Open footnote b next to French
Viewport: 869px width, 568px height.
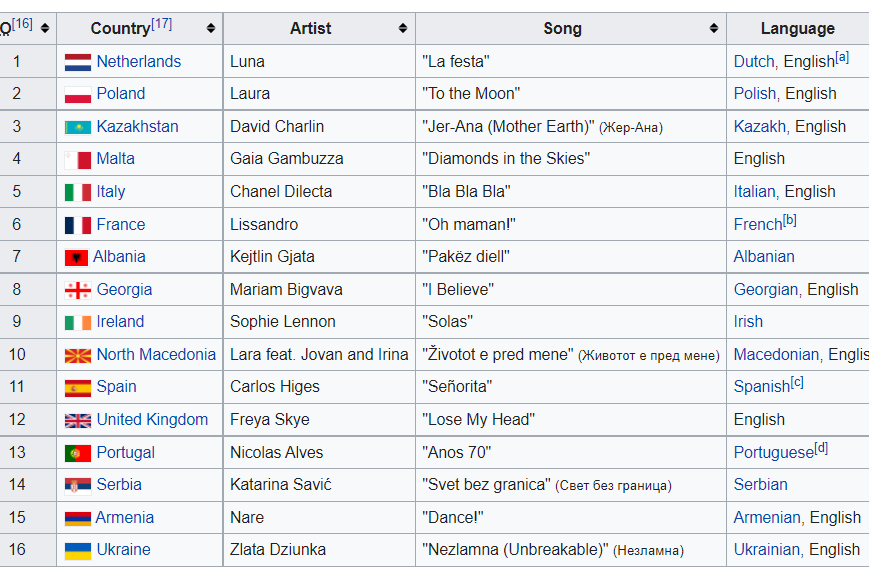[x=790, y=220]
